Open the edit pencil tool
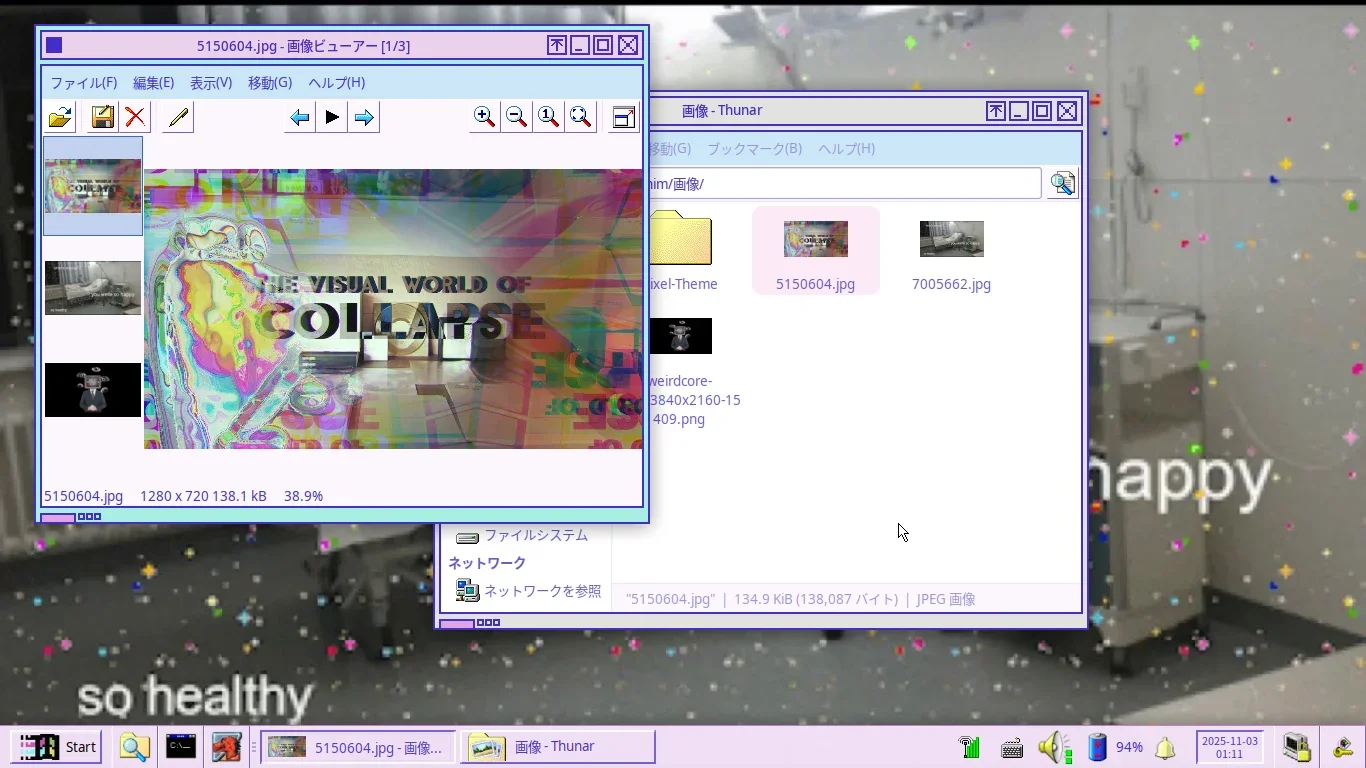The image size is (1366, 768). [x=178, y=118]
